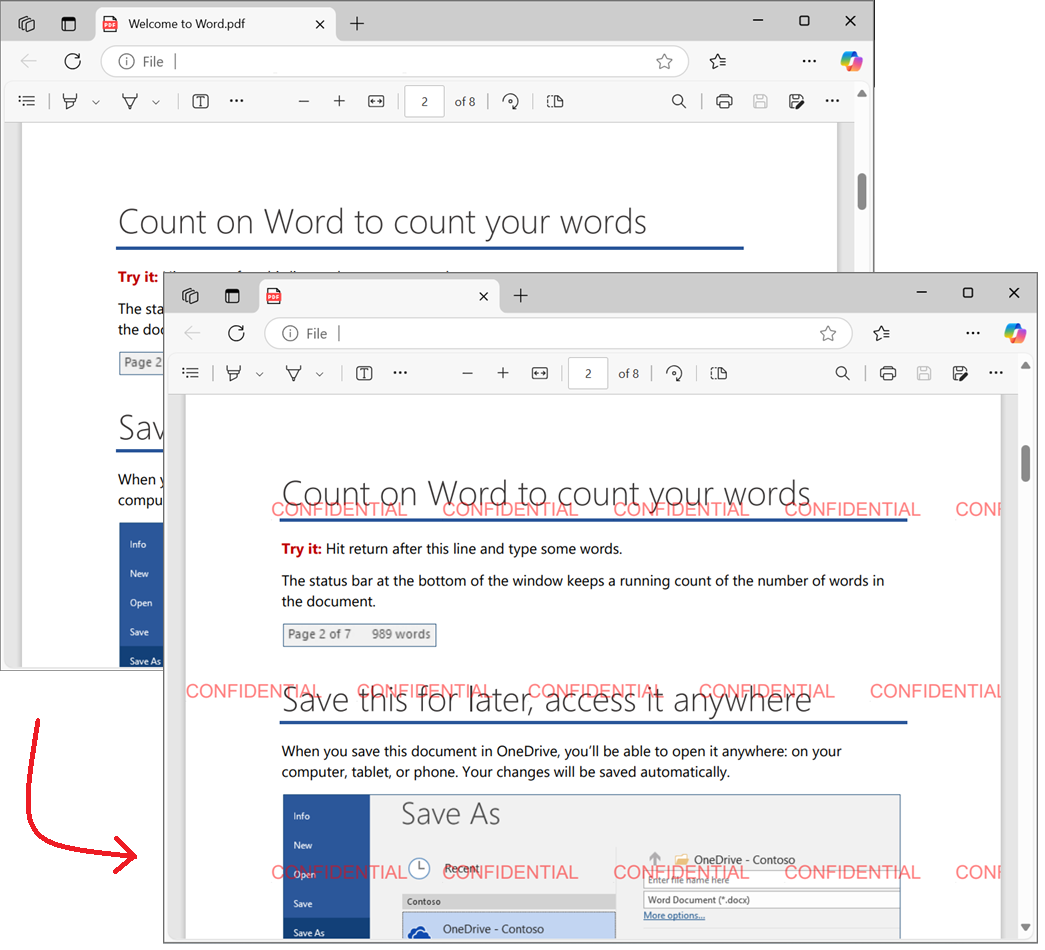Screen dimensions: 1045x950
Task: Open Copilot in the browser toolbar
Action: [x=1015, y=333]
